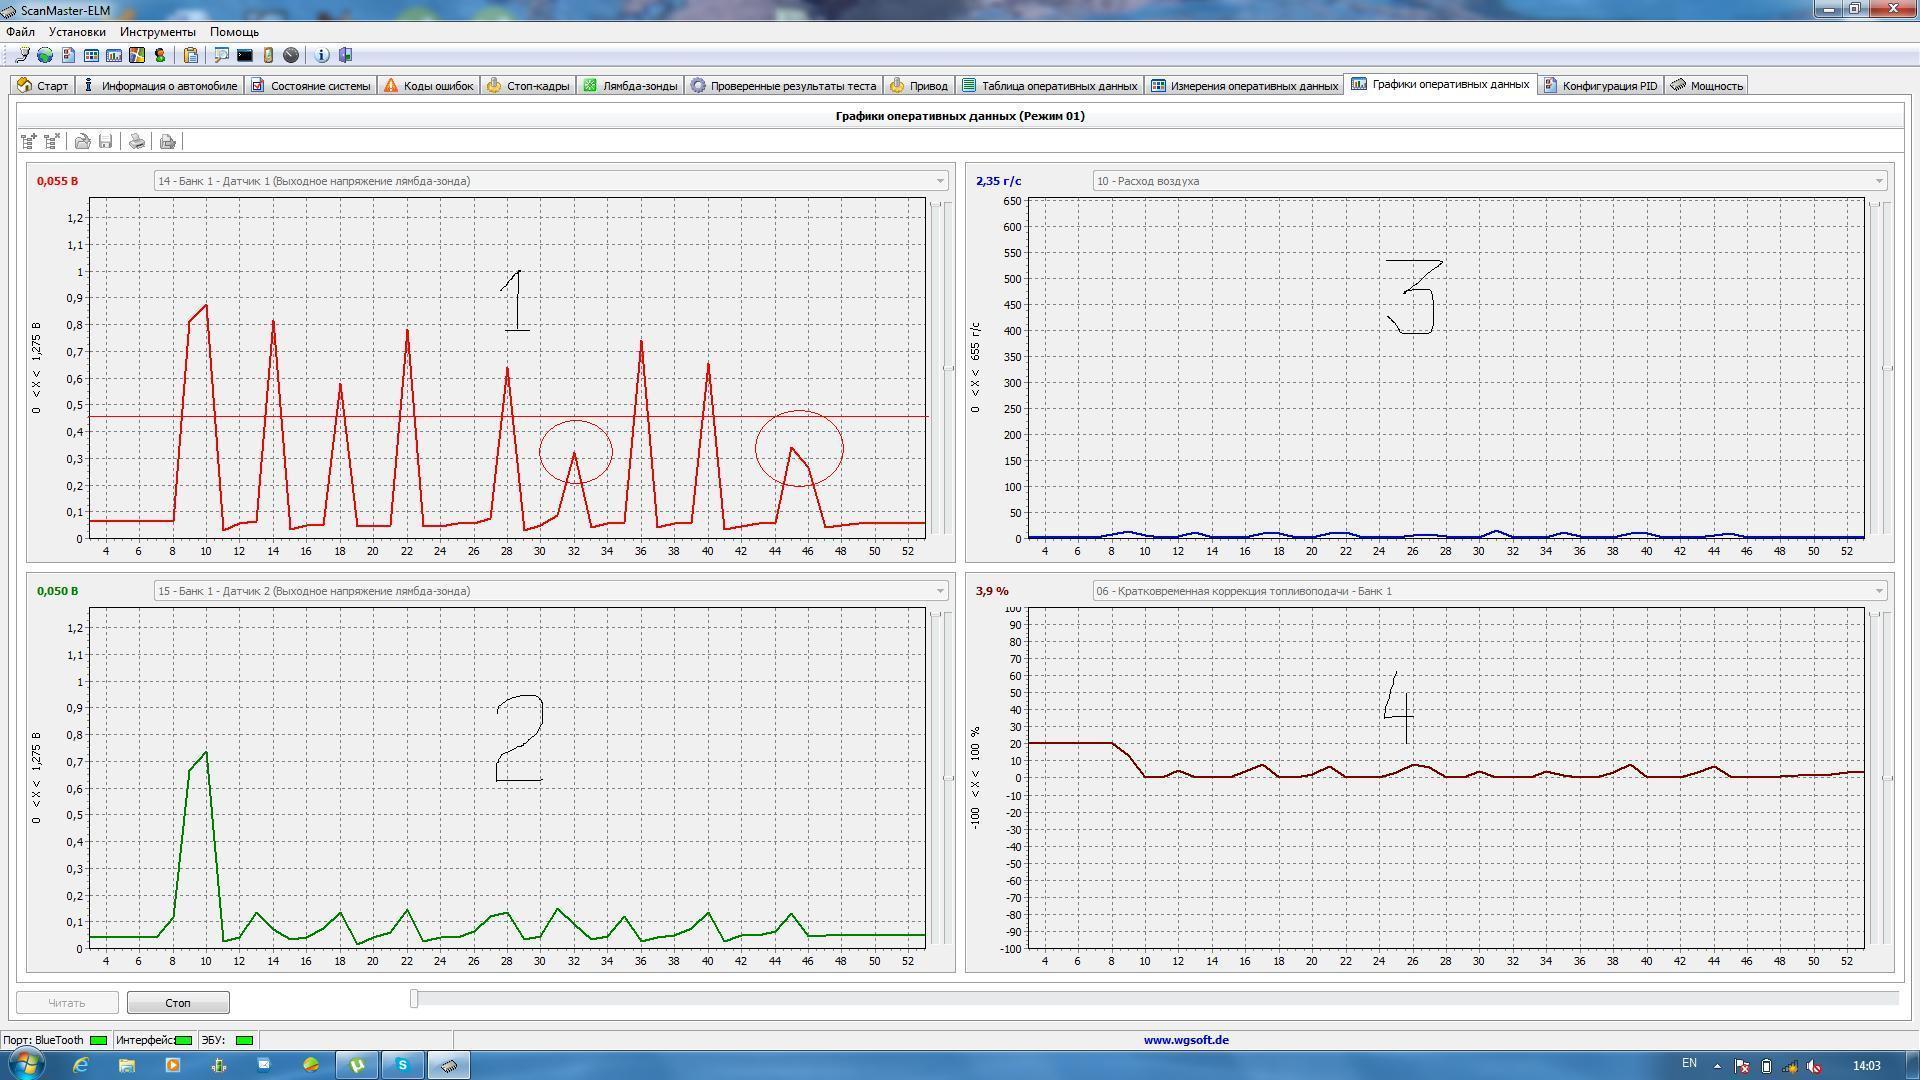Click the horizontal playback slider handle at bottom
Viewport: 1920px width, 1080px height.
414,998
